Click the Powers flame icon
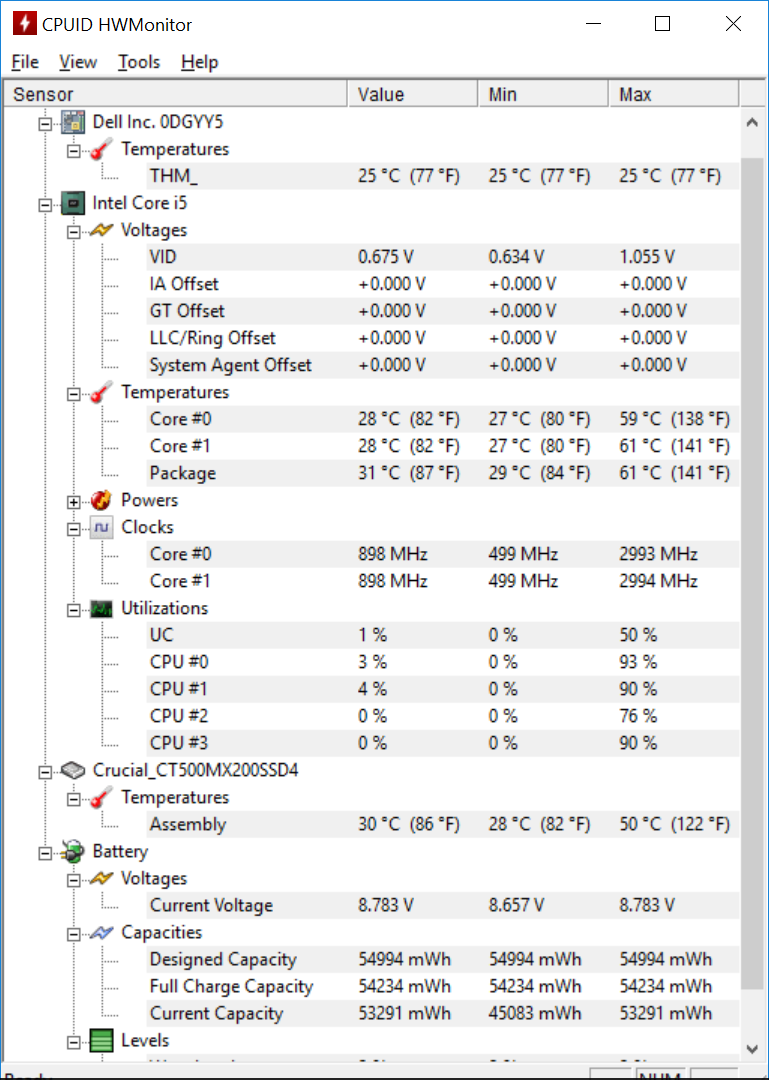 [101, 500]
